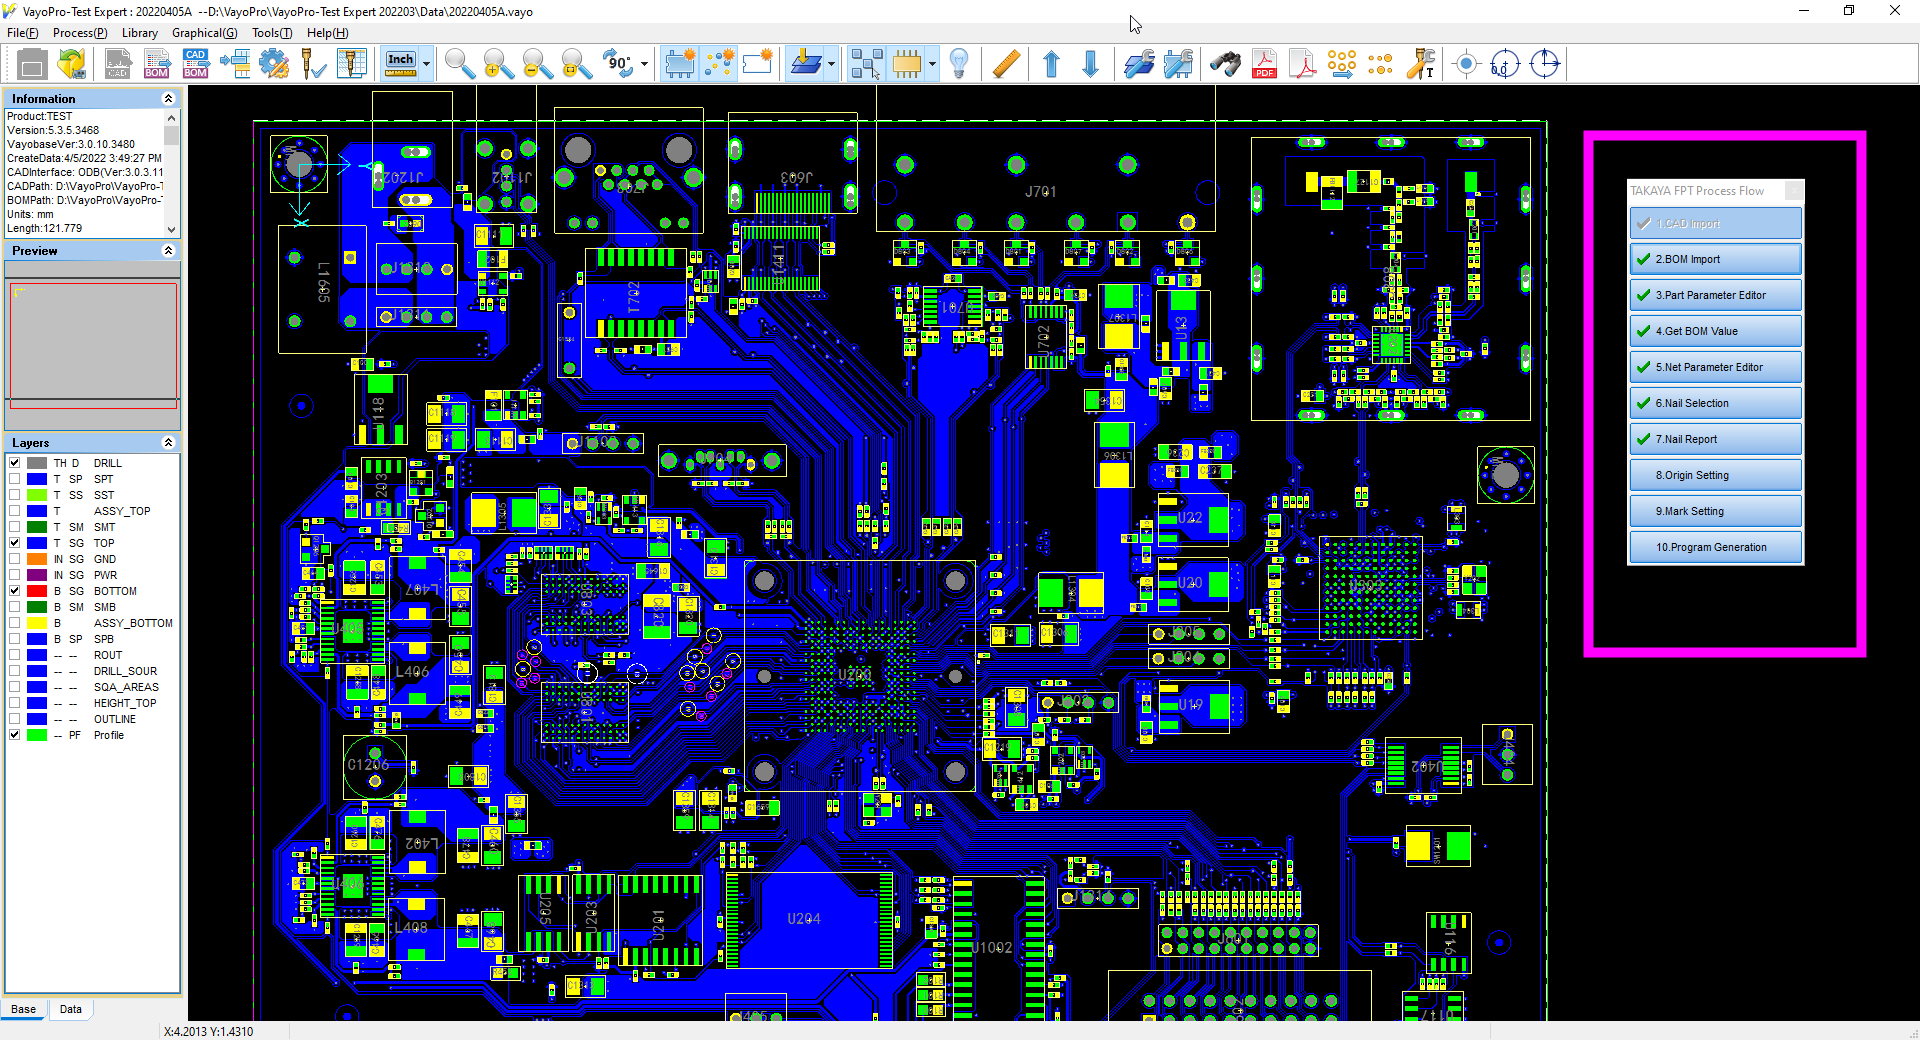1920x1040 pixels.
Task: Uncheck the BOTTOM layer checkbox
Action: point(15,591)
